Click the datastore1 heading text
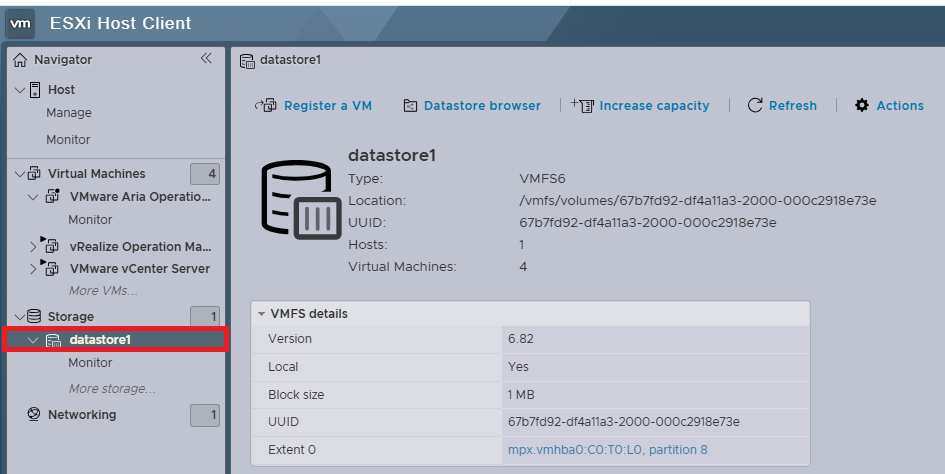This screenshot has width=945, height=474. point(392,155)
